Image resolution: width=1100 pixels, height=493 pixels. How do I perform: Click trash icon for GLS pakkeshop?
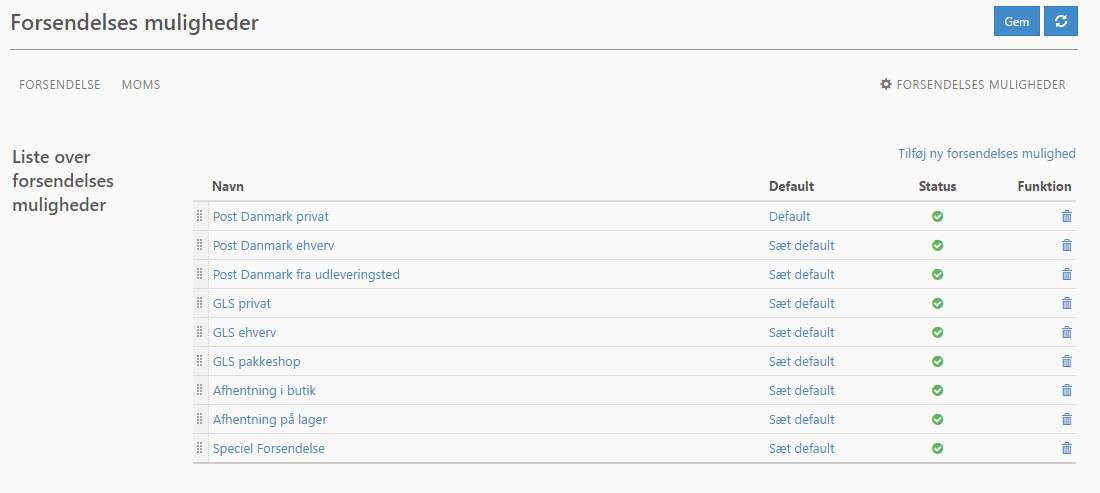pos(1066,362)
